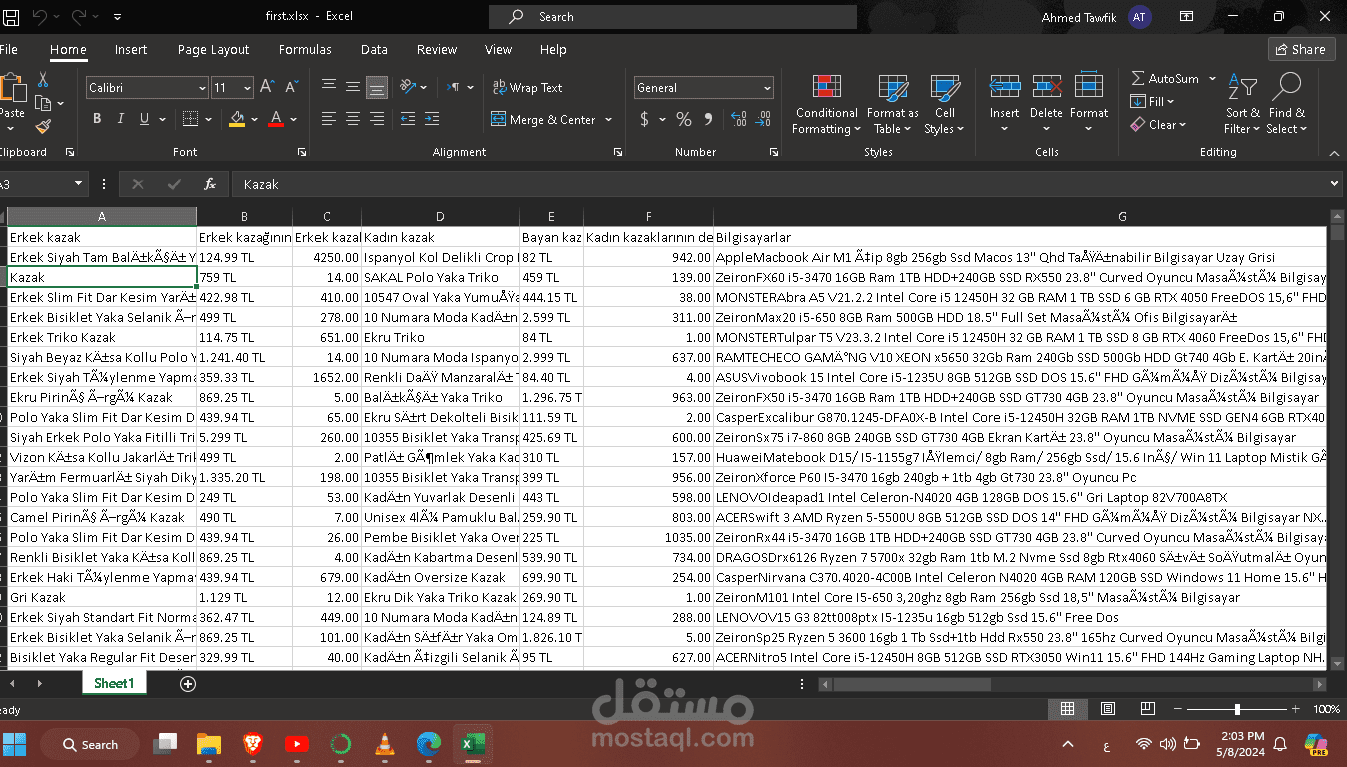Click the Insert cells icon
This screenshot has width=1347, height=767.
1005,87
